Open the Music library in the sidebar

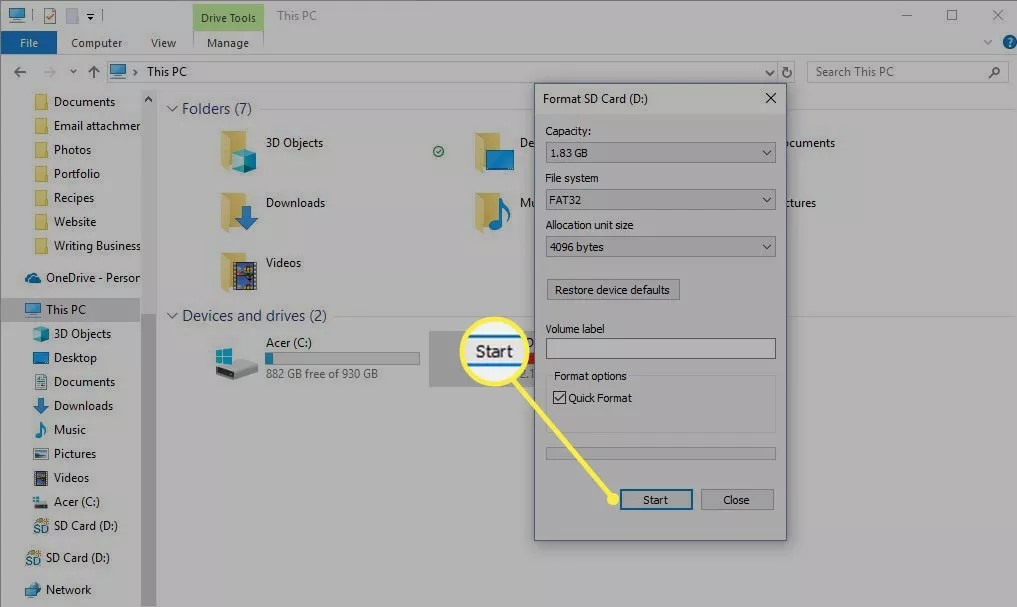tap(66, 429)
